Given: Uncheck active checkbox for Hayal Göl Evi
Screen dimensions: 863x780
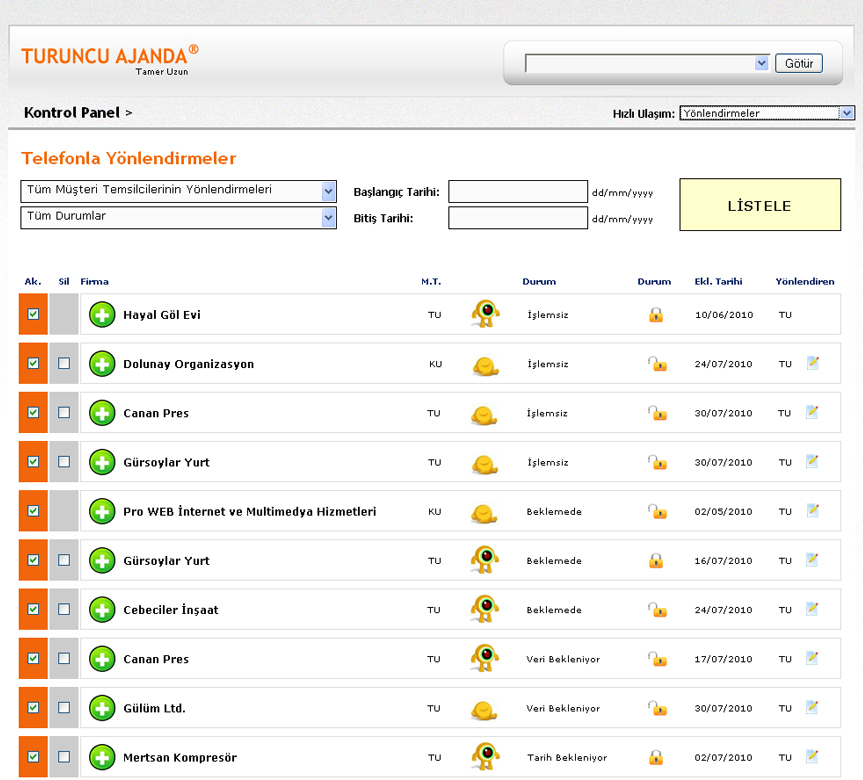Looking at the screenshot, I should pos(33,314).
